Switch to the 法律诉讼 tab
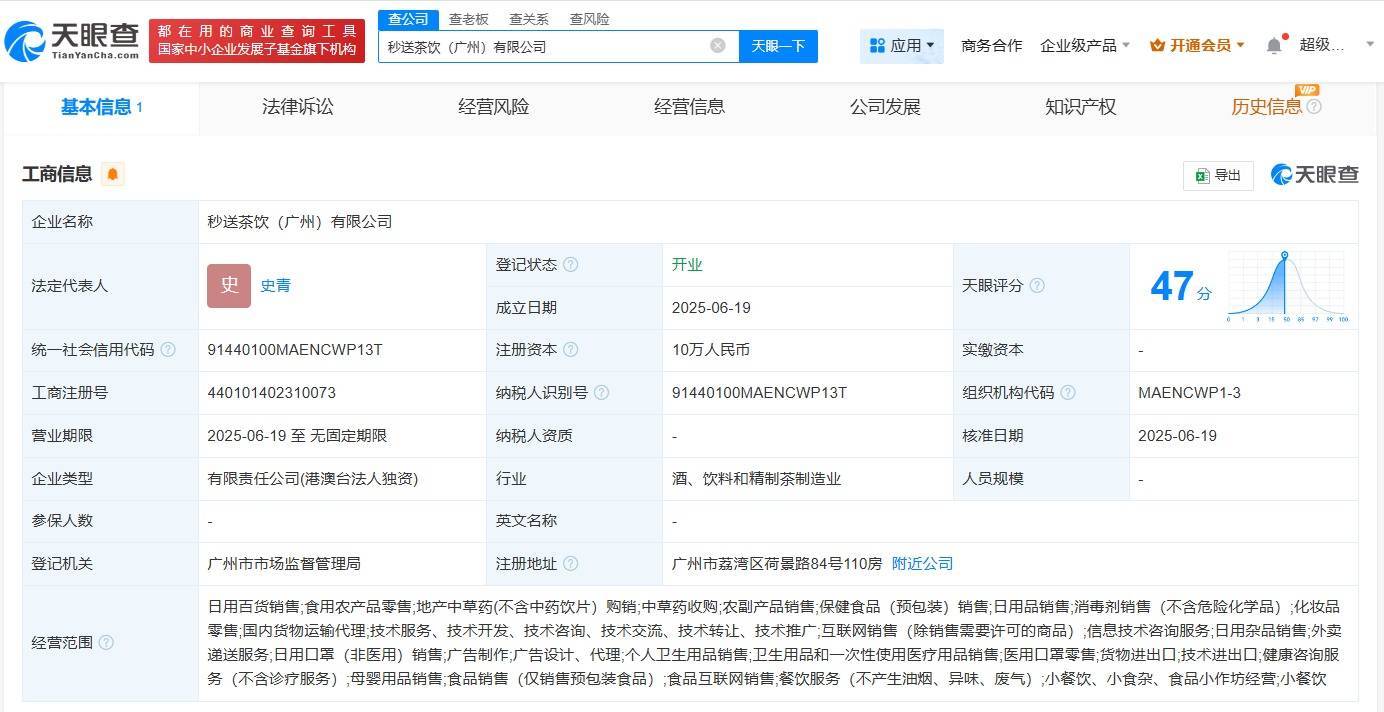 297,107
